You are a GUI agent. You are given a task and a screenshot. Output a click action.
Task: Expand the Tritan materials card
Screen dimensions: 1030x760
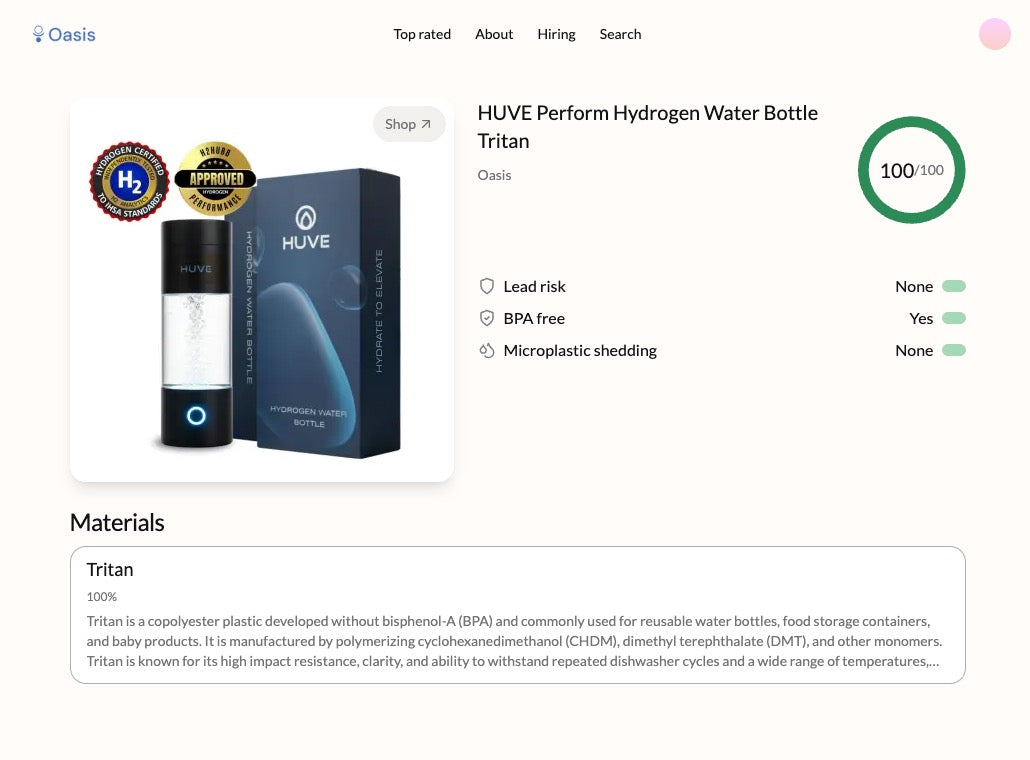tap(516, 614)
